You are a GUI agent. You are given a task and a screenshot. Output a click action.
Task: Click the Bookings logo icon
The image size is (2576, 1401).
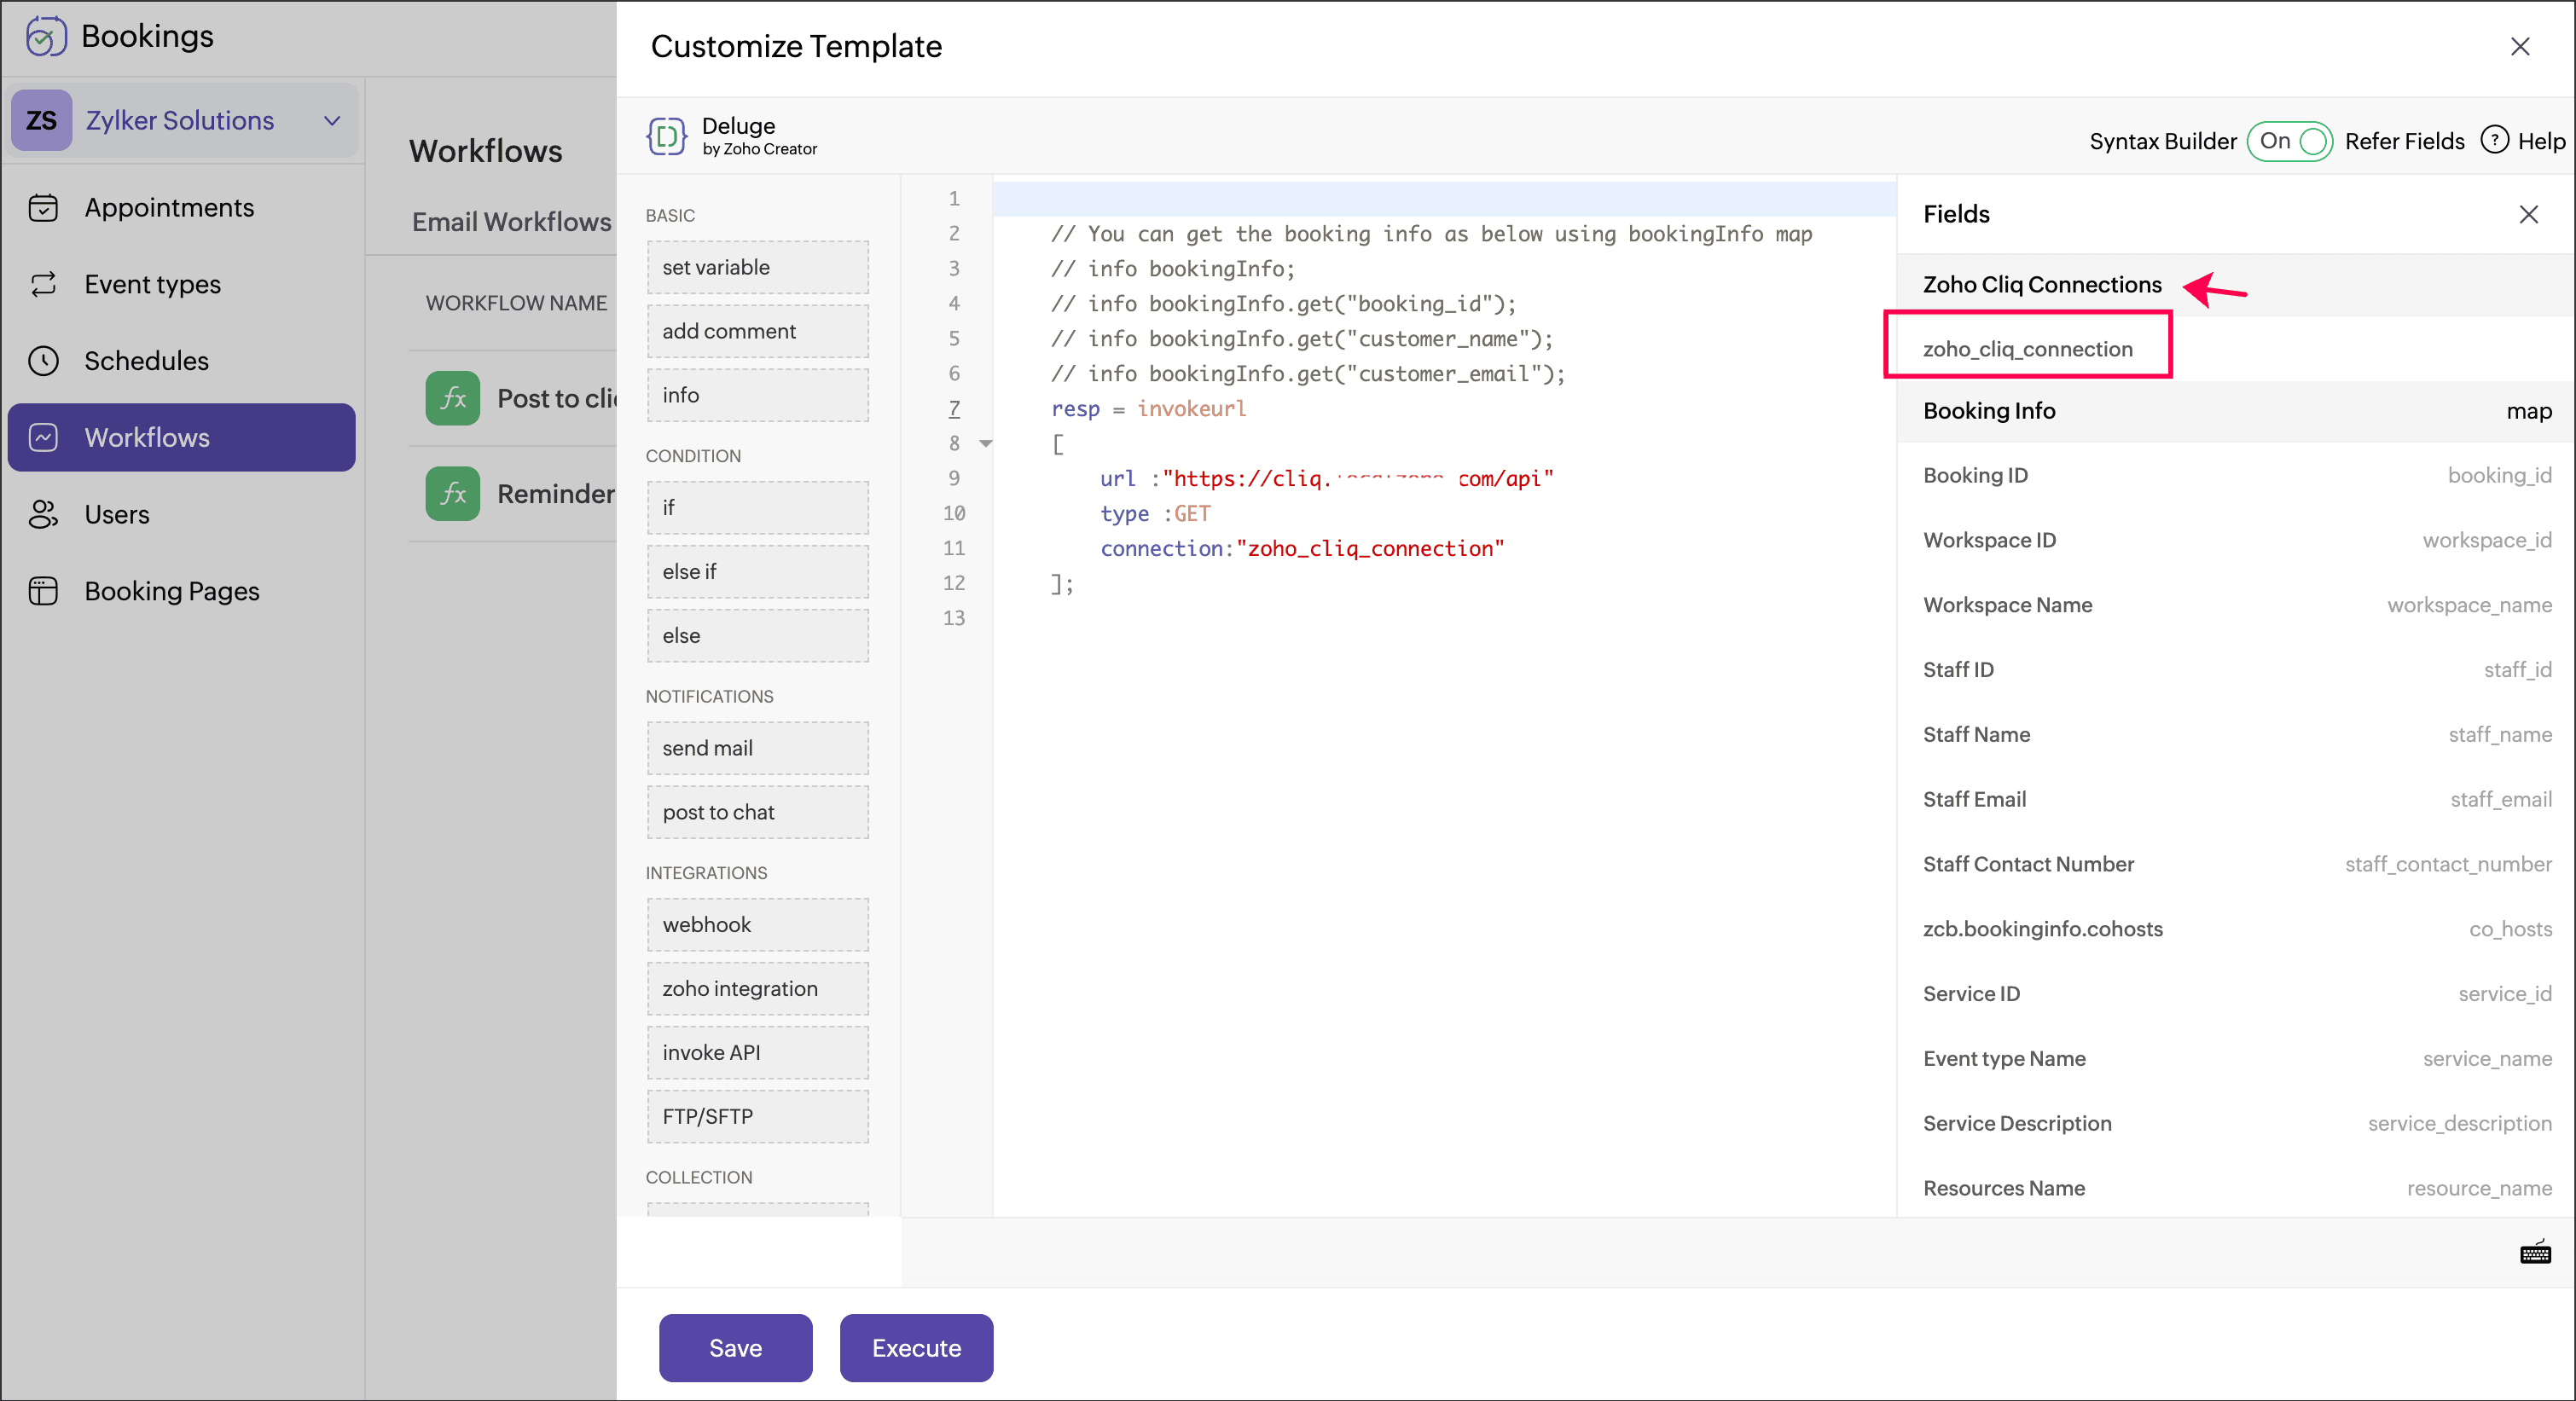pyautogui.click(x=46, y=37)
